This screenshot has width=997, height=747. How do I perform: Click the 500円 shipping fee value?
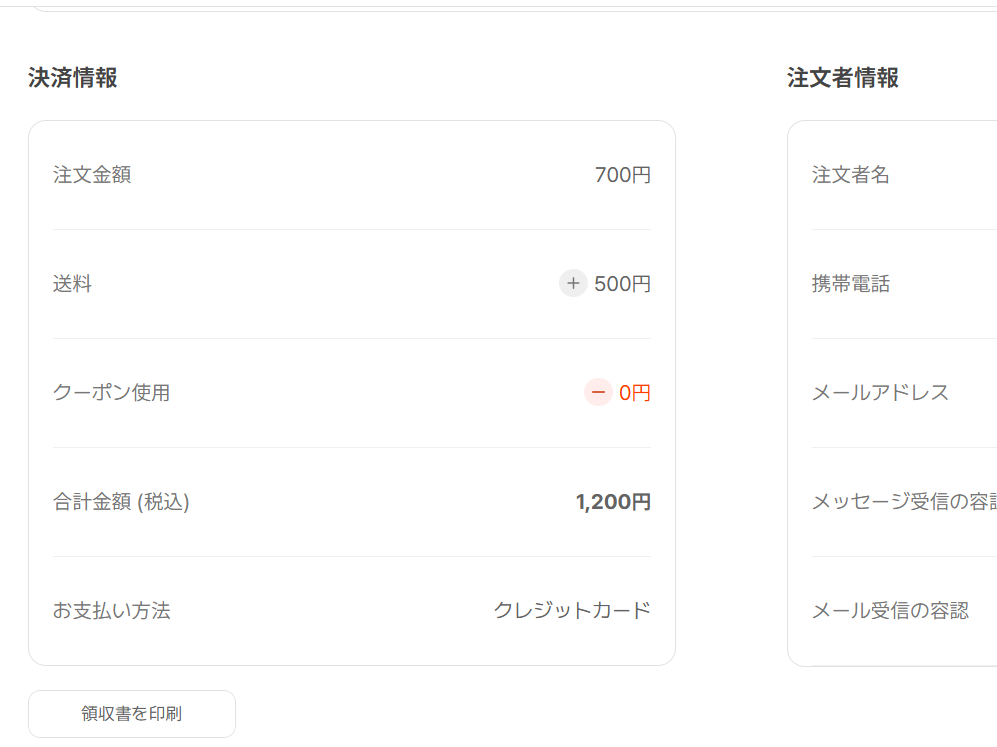[x=622, y=284]
